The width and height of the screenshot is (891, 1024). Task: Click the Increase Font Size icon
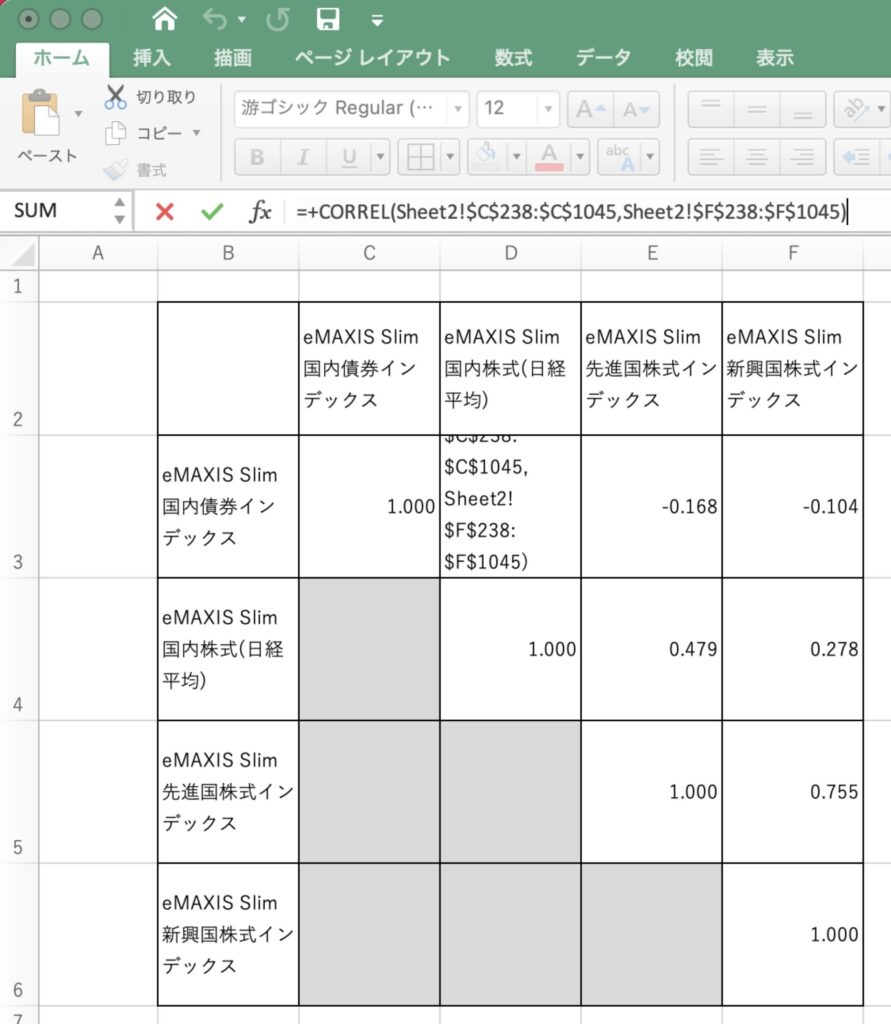591,109
